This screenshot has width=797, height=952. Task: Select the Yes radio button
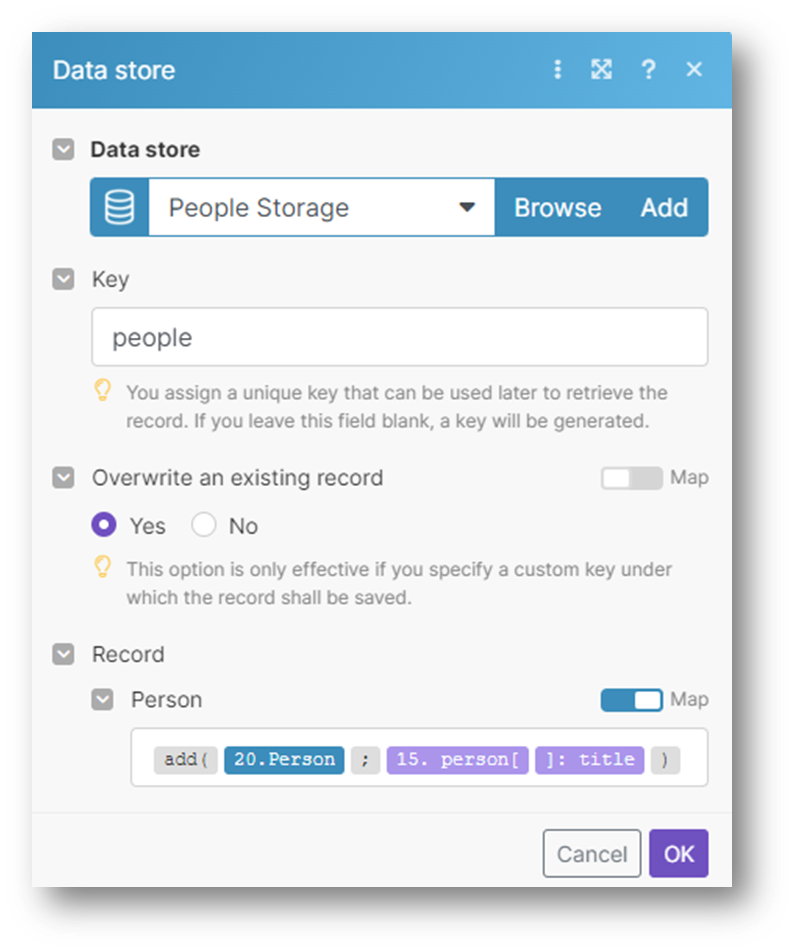click(104, 525)
